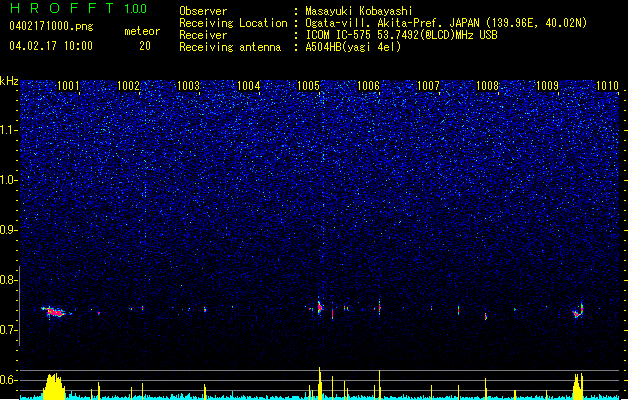Click the 1009 time marker
629x400 pixels.
click(548, 86)
